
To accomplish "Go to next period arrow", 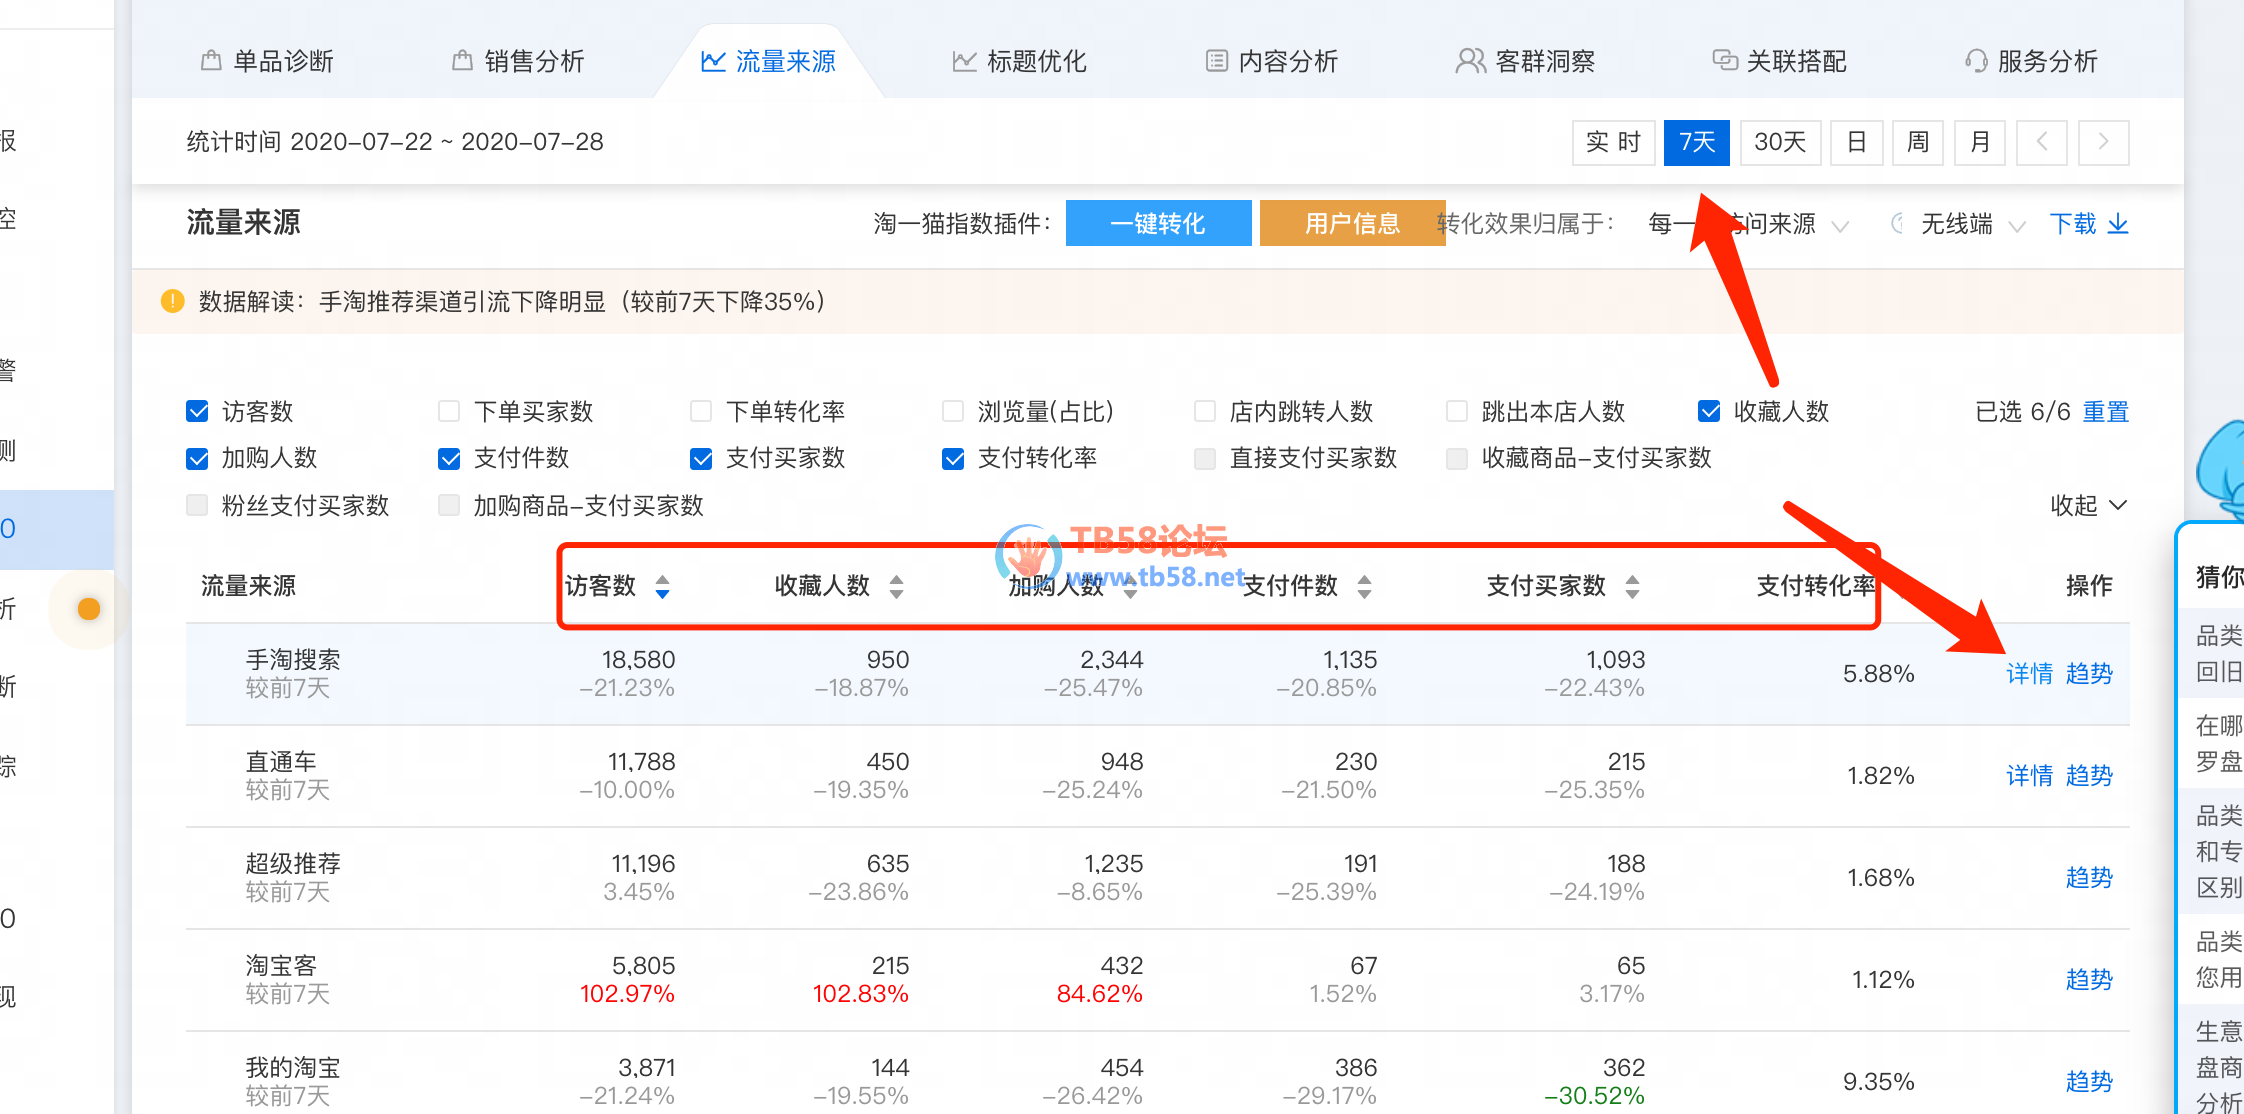I will (x=2103, y=142).
